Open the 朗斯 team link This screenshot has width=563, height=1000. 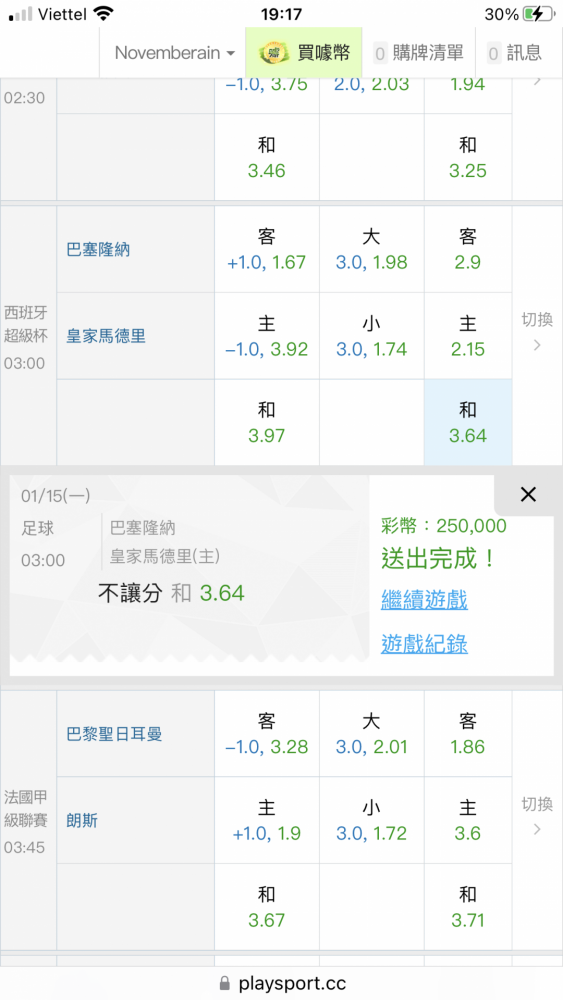(82, 820)
